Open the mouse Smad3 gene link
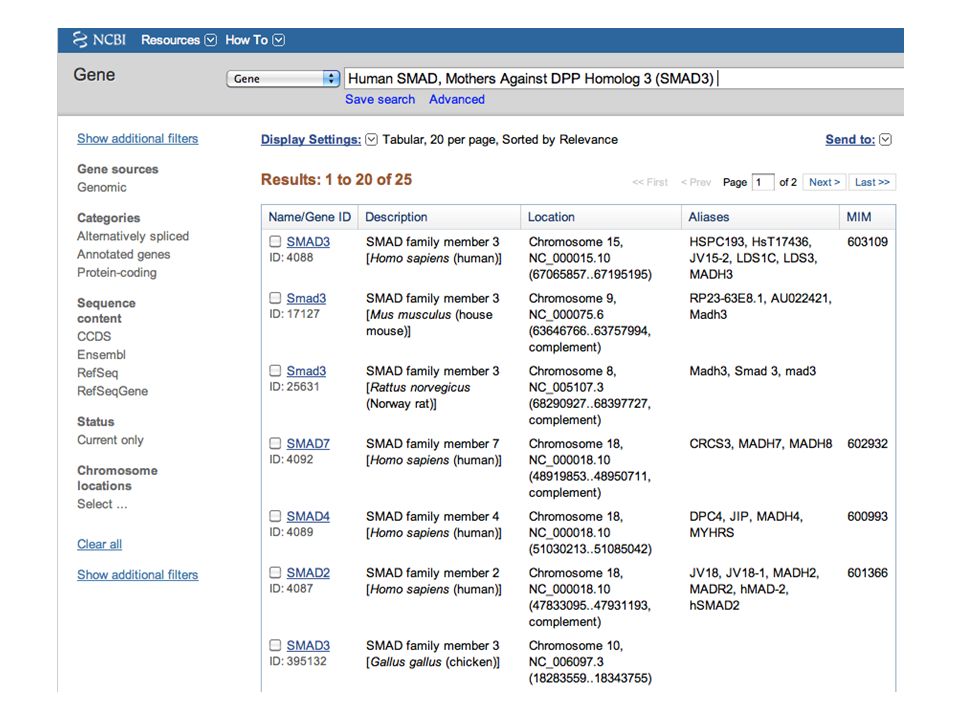This screenshot has width=960, height=720. click(306, 298)
